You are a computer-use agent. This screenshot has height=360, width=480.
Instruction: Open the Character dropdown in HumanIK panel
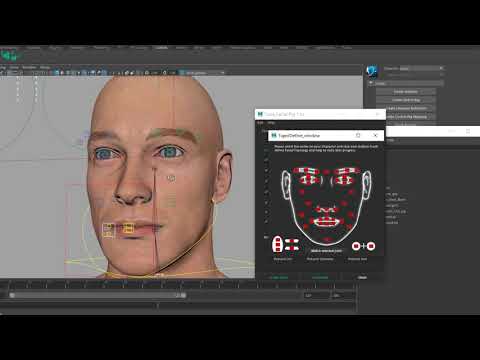422,68
